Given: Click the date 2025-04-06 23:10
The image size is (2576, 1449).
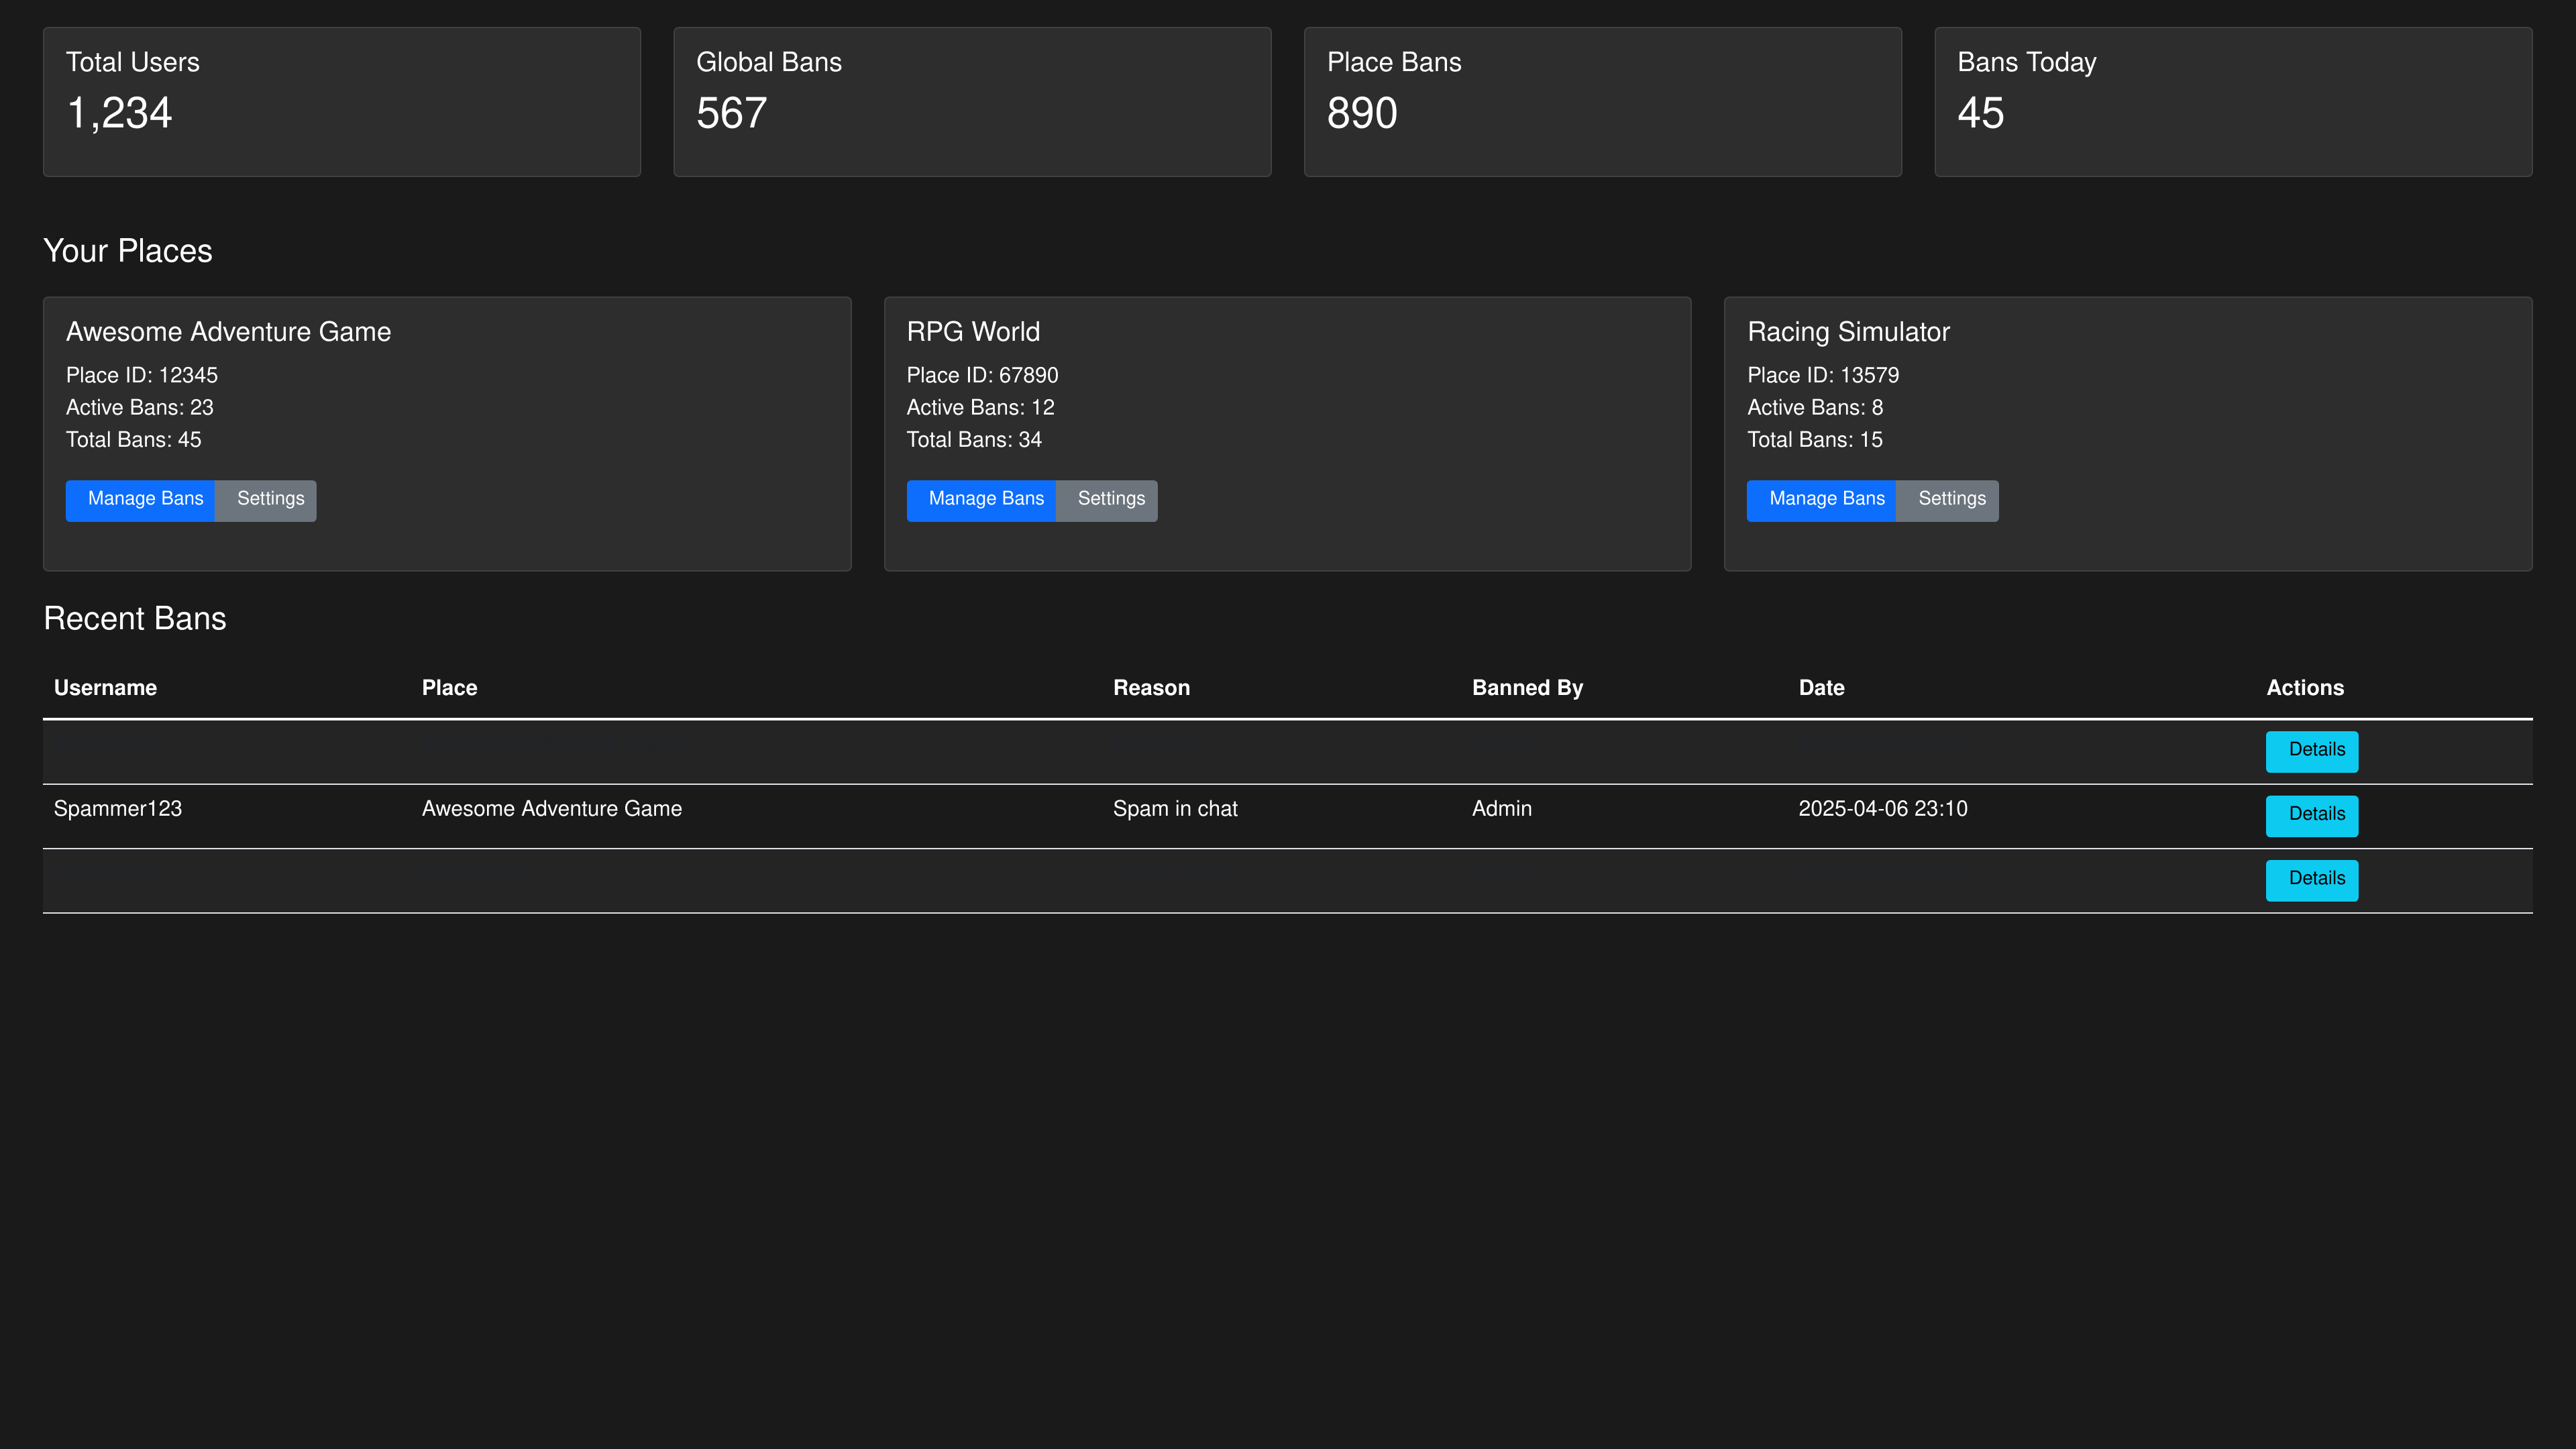Looking at the screenshot, I should tap(1882, 809).
